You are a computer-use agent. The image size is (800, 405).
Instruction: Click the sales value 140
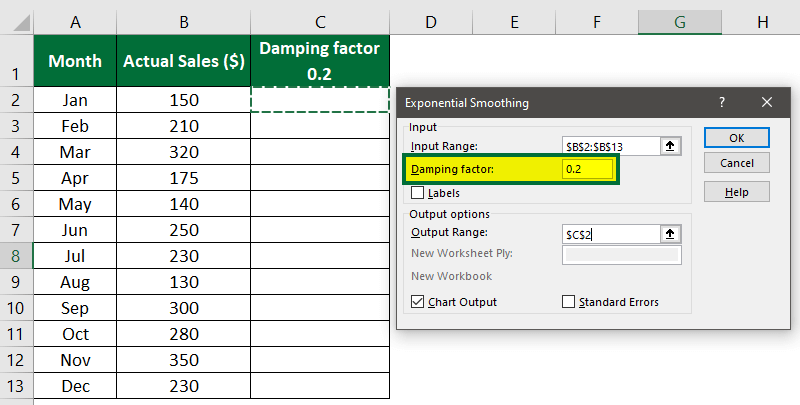pos(184,204)
